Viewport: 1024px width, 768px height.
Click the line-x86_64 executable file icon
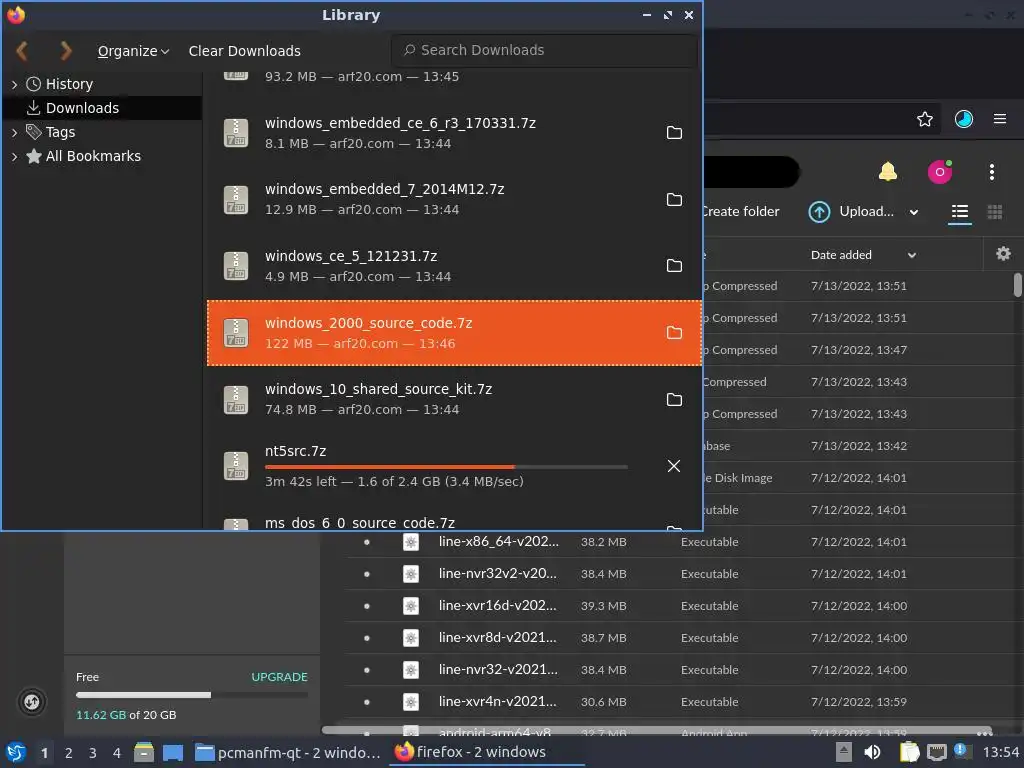point(411,542)
